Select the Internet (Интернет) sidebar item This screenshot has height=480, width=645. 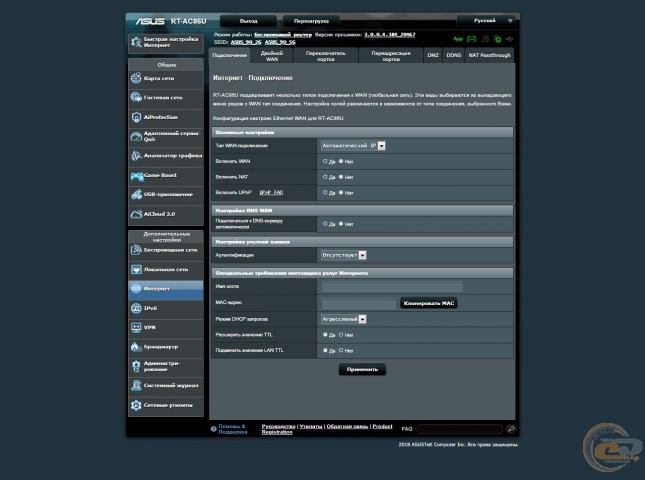click(166, 289)
